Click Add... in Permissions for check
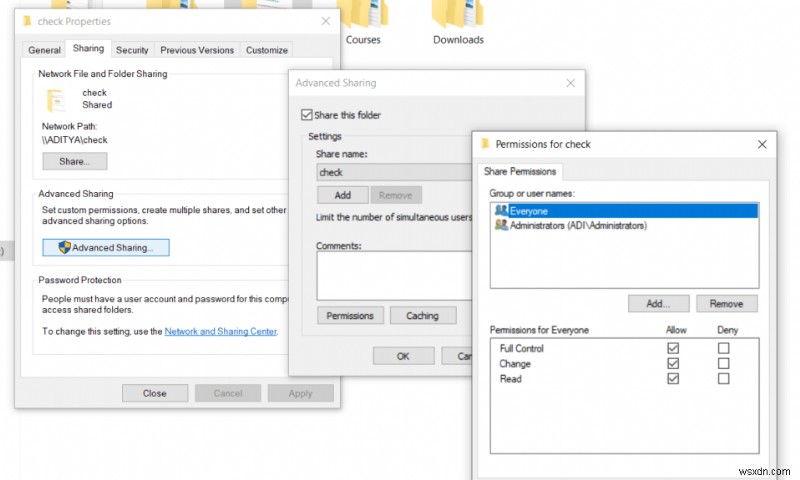This screenshot has height=480, width=800. coord(658,304)
